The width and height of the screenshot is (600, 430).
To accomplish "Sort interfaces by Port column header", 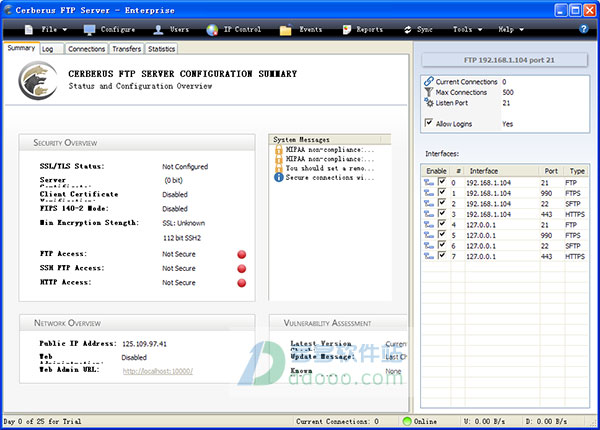I will tap(551, 171).
